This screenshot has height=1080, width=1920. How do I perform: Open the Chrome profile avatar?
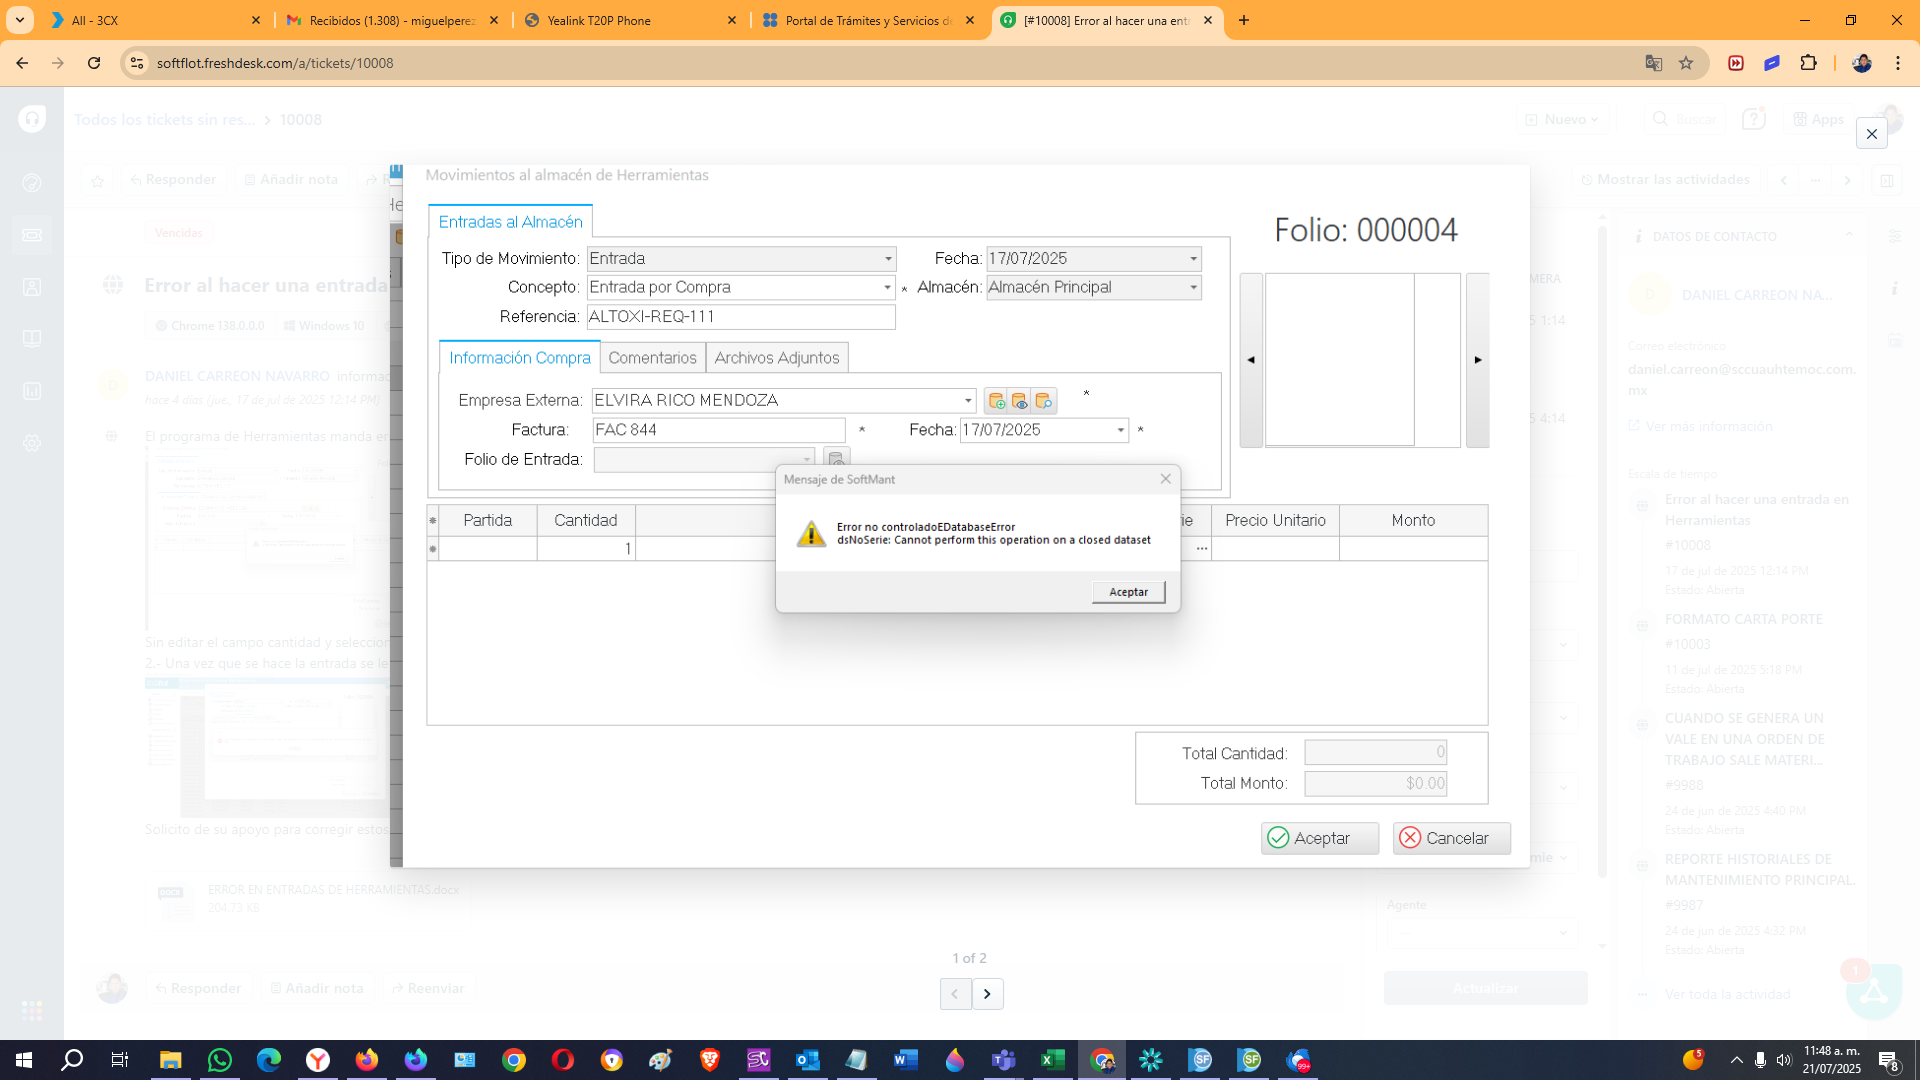(x=1861, y=63)
